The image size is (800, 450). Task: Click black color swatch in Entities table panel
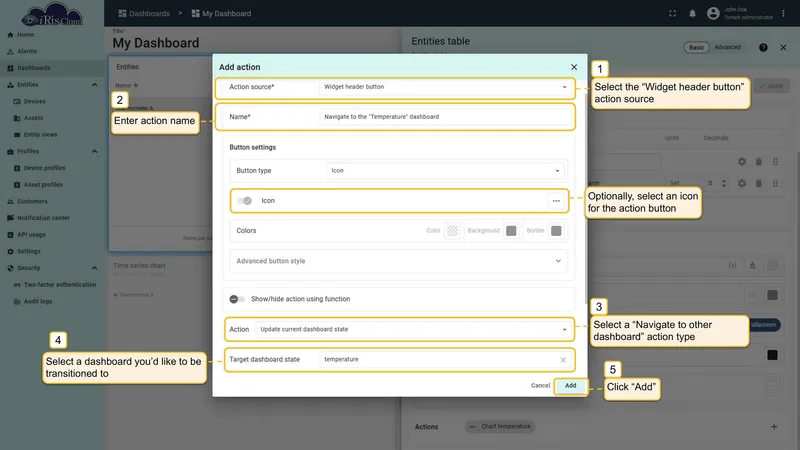[772, 355]
